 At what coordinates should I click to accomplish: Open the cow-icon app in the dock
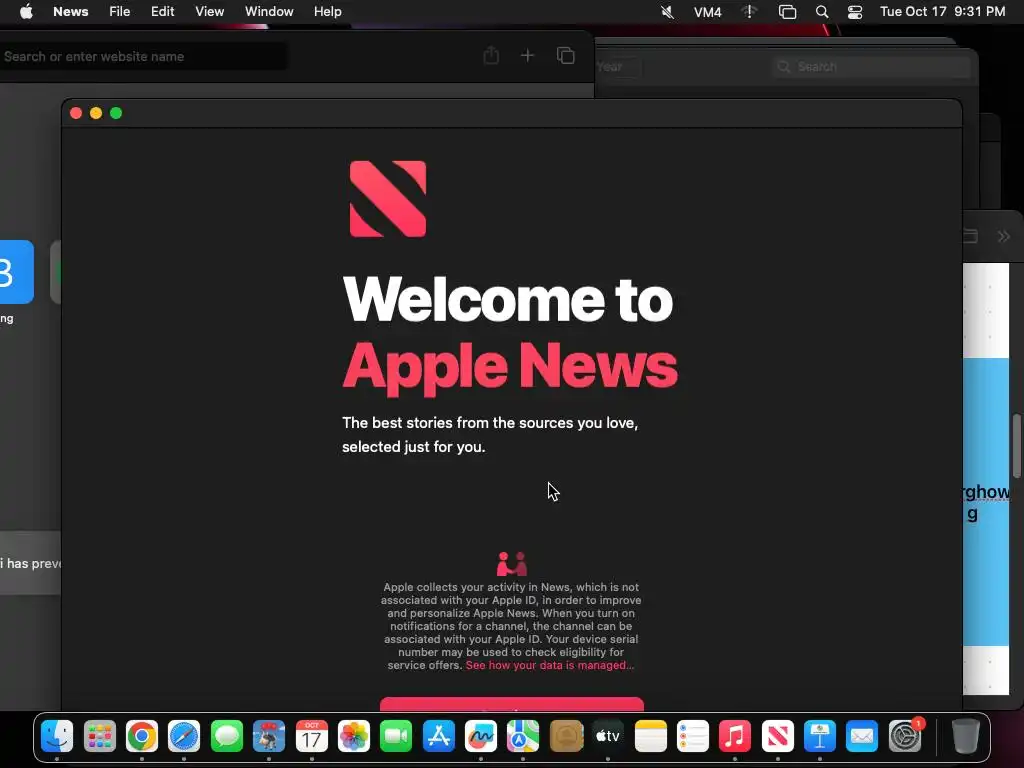pos(269,737)
